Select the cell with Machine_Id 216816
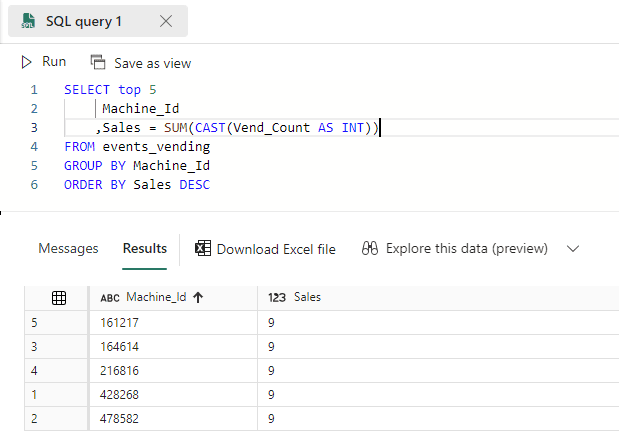 click(x=173, y=371)
